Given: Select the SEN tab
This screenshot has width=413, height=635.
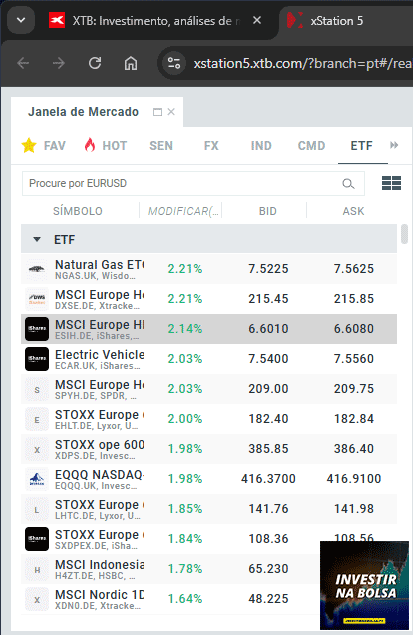Looking at the screenshot, I should [x=161, y=145].
